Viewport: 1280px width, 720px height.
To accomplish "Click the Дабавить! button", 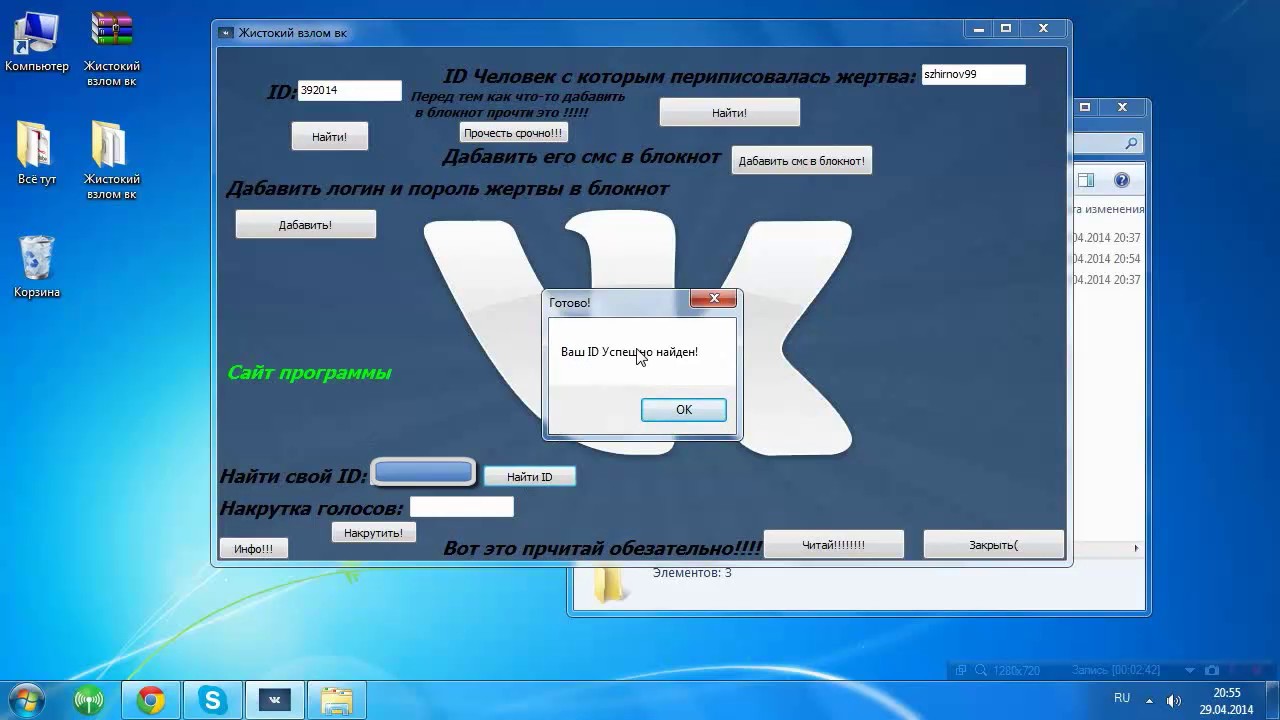I will click(306, 225).
